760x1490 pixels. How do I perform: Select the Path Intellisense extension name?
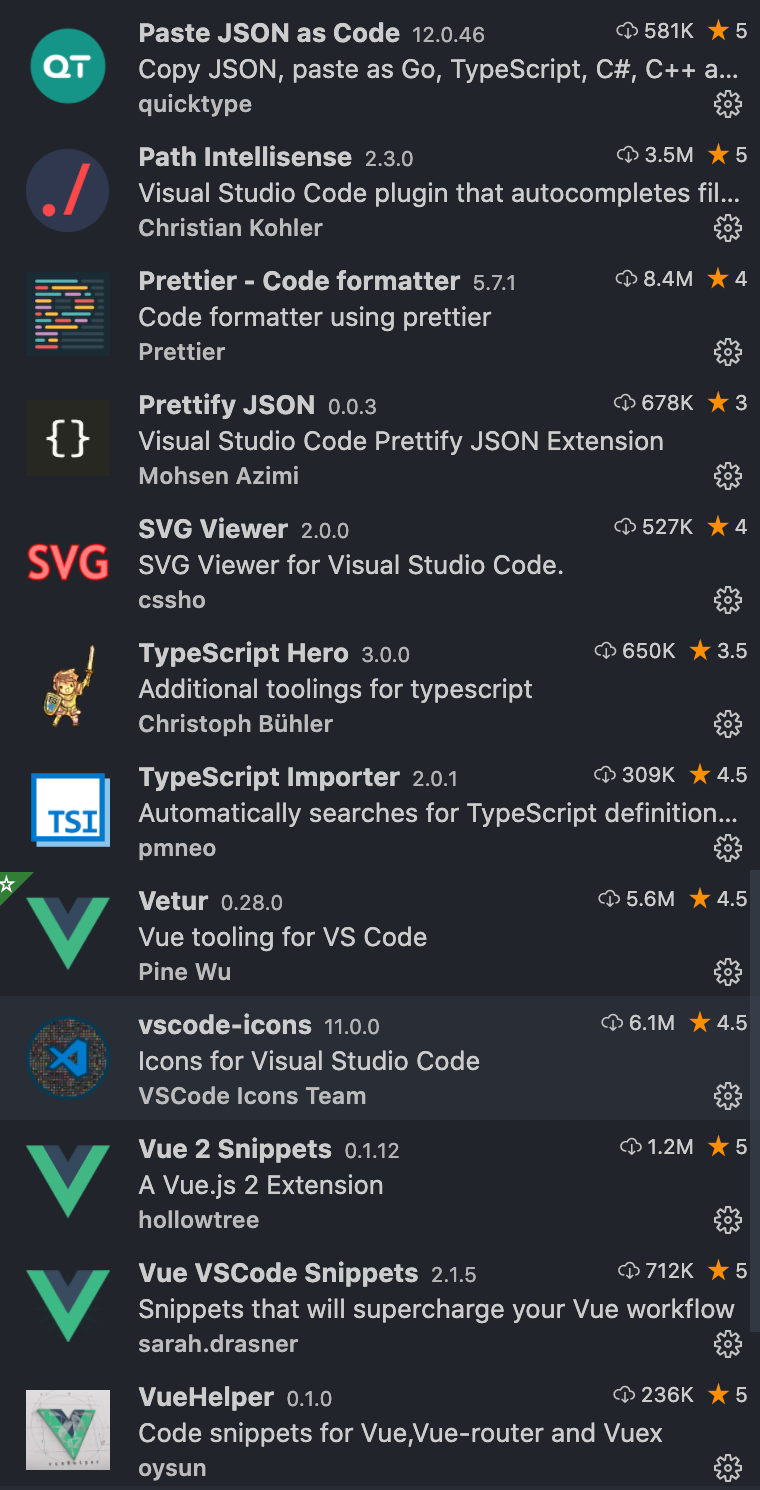point(245,157)
